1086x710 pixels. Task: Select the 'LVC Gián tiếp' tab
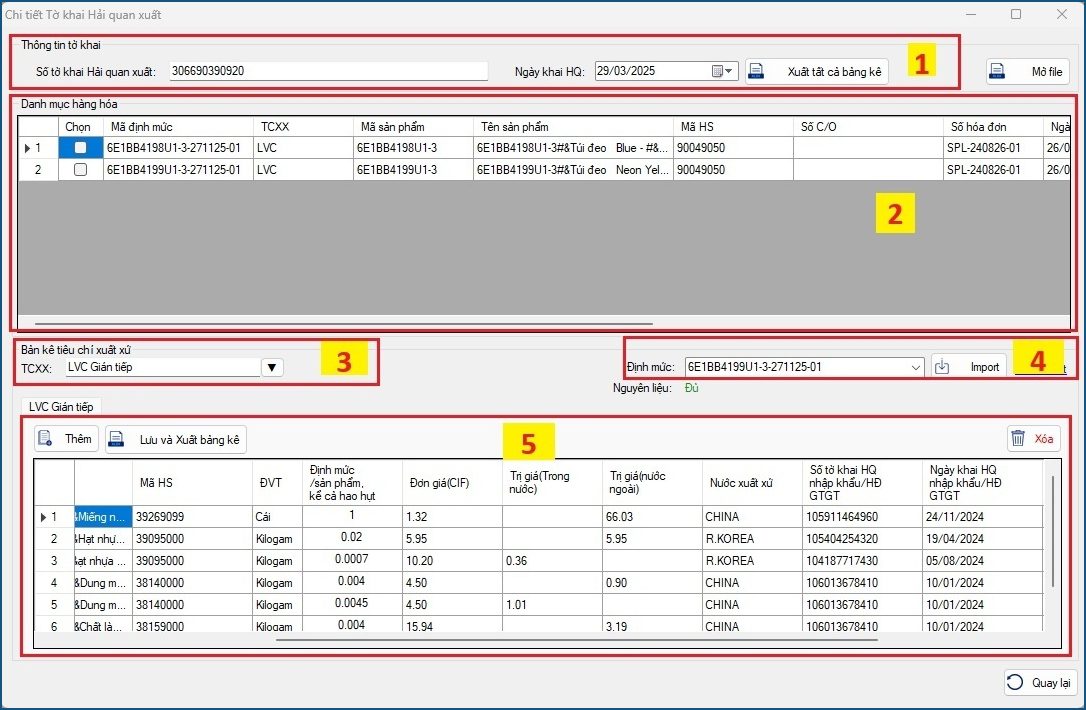[x=59, y=406]
